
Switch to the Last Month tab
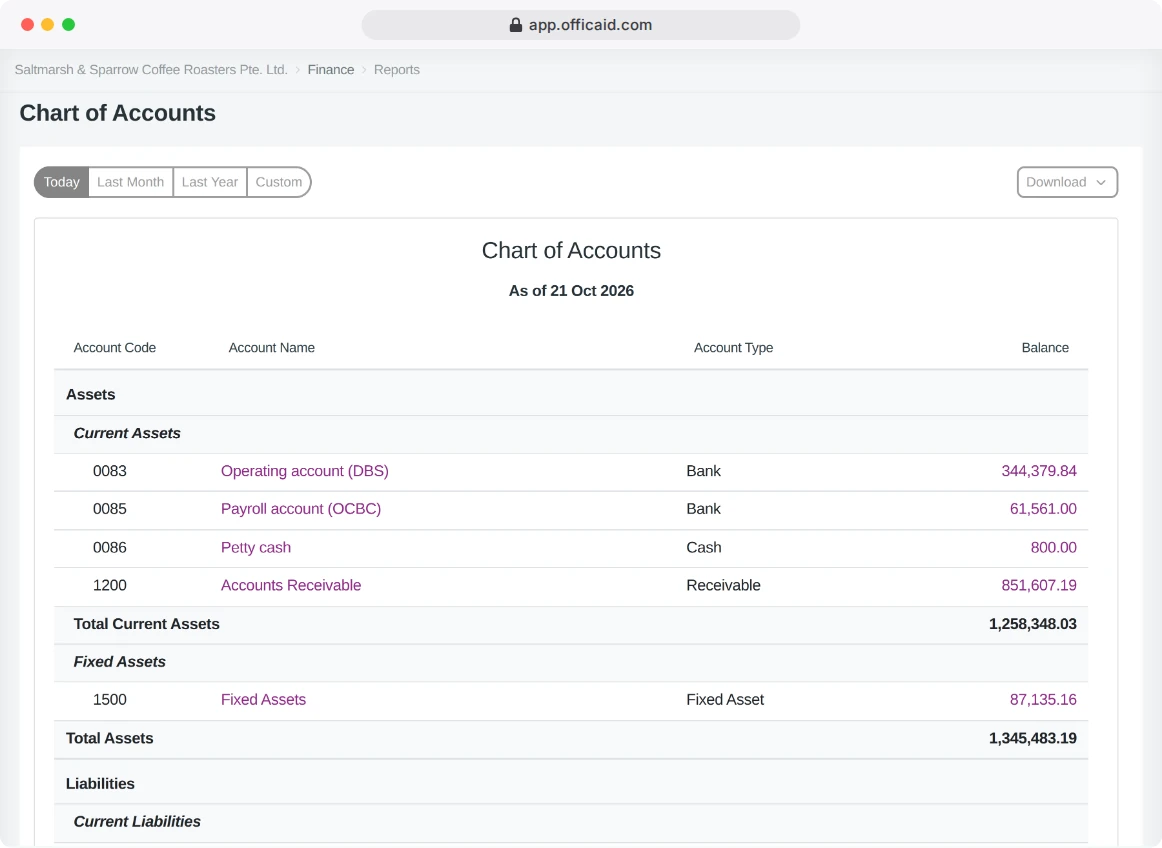coord(130,182)
